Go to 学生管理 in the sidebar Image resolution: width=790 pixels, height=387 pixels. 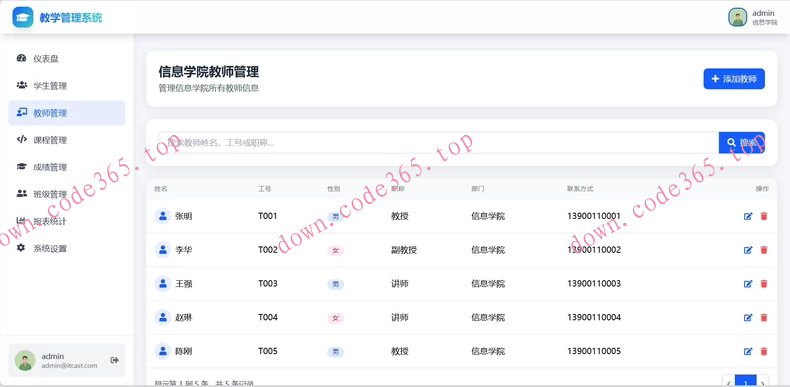coord(67,86)
